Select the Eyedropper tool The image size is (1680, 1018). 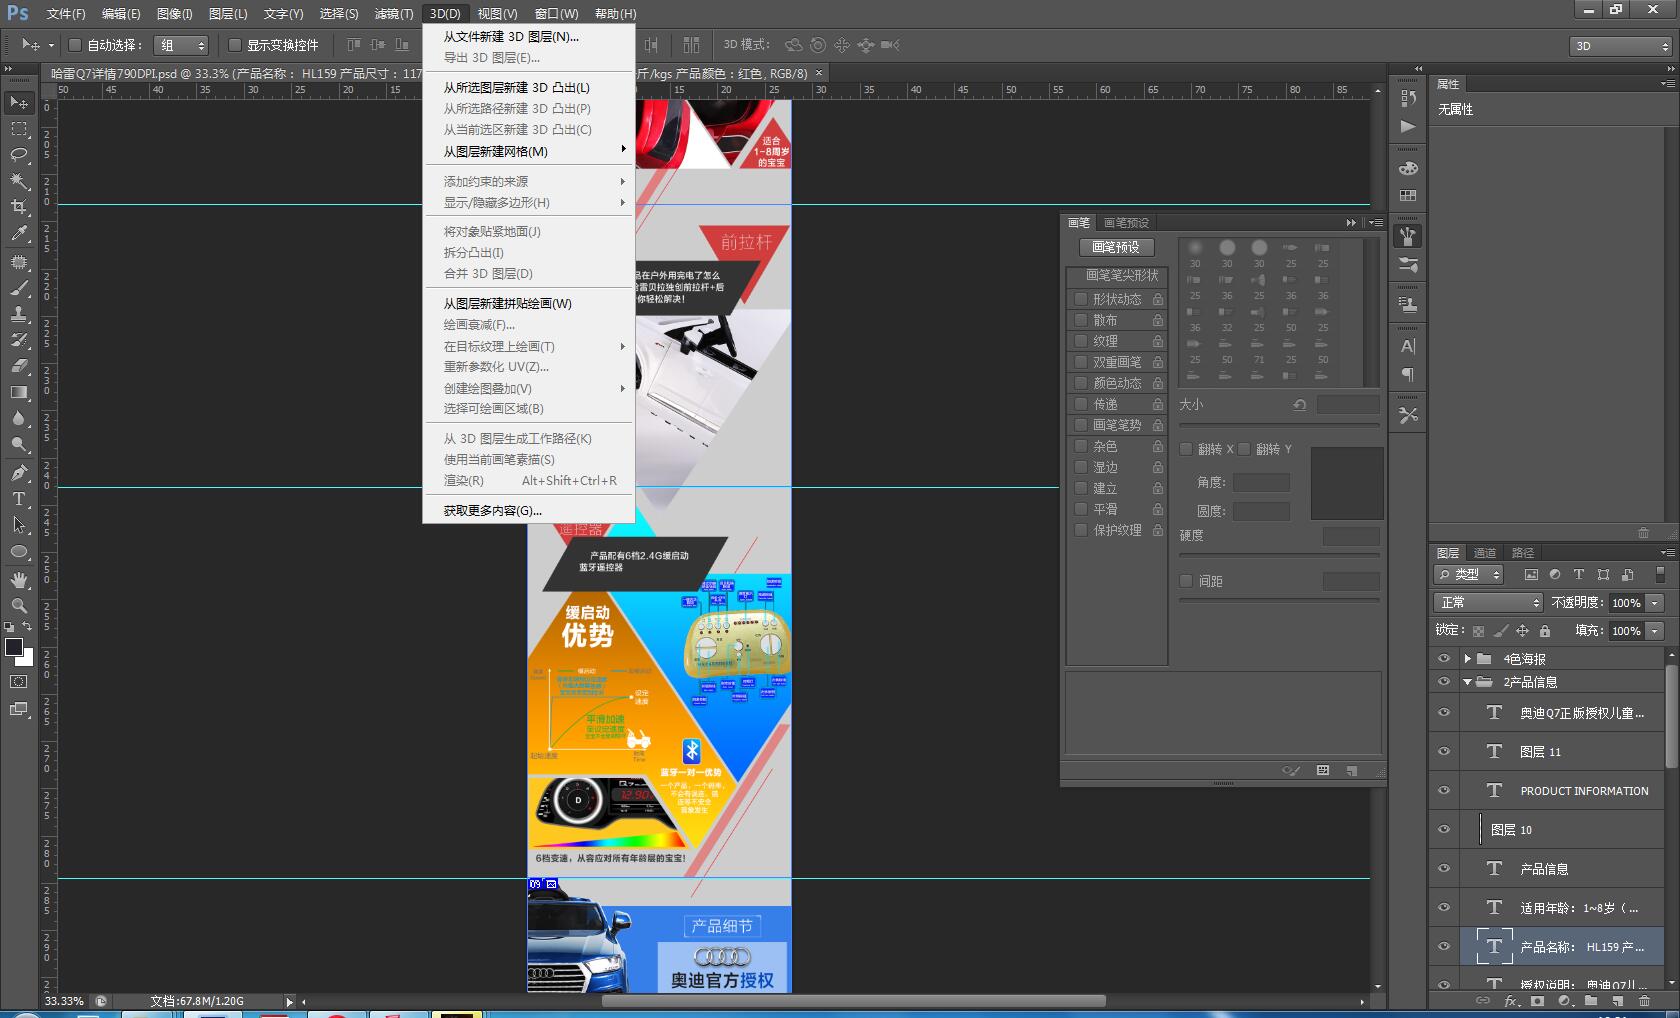[19, 233]
